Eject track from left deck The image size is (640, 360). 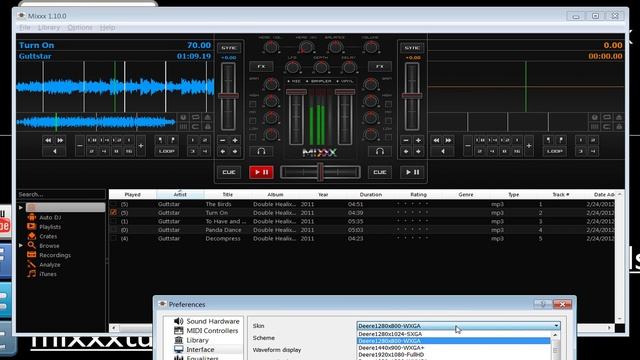[x=207, y=118]
